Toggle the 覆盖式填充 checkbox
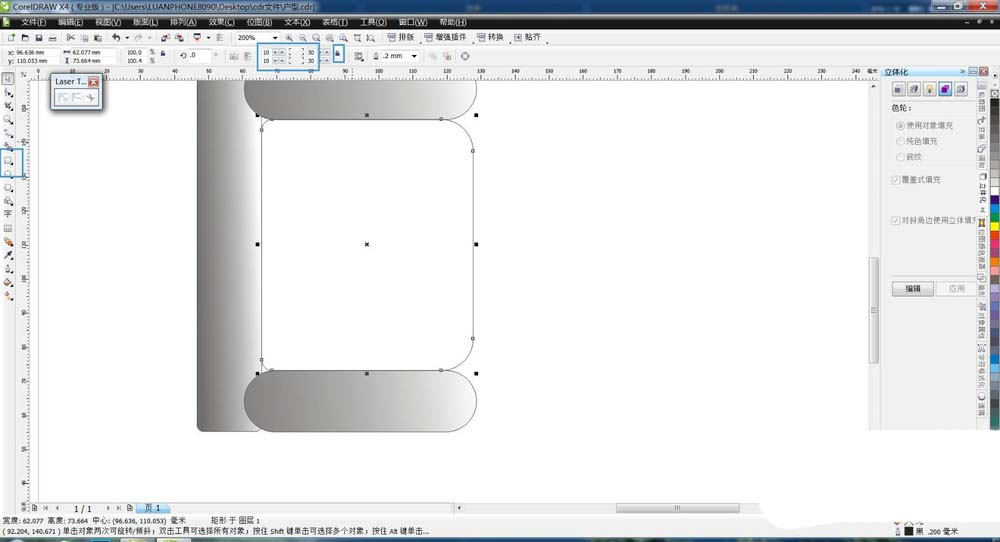The width and height of the screenshot is (1000, 542). (x=896, y=180)
